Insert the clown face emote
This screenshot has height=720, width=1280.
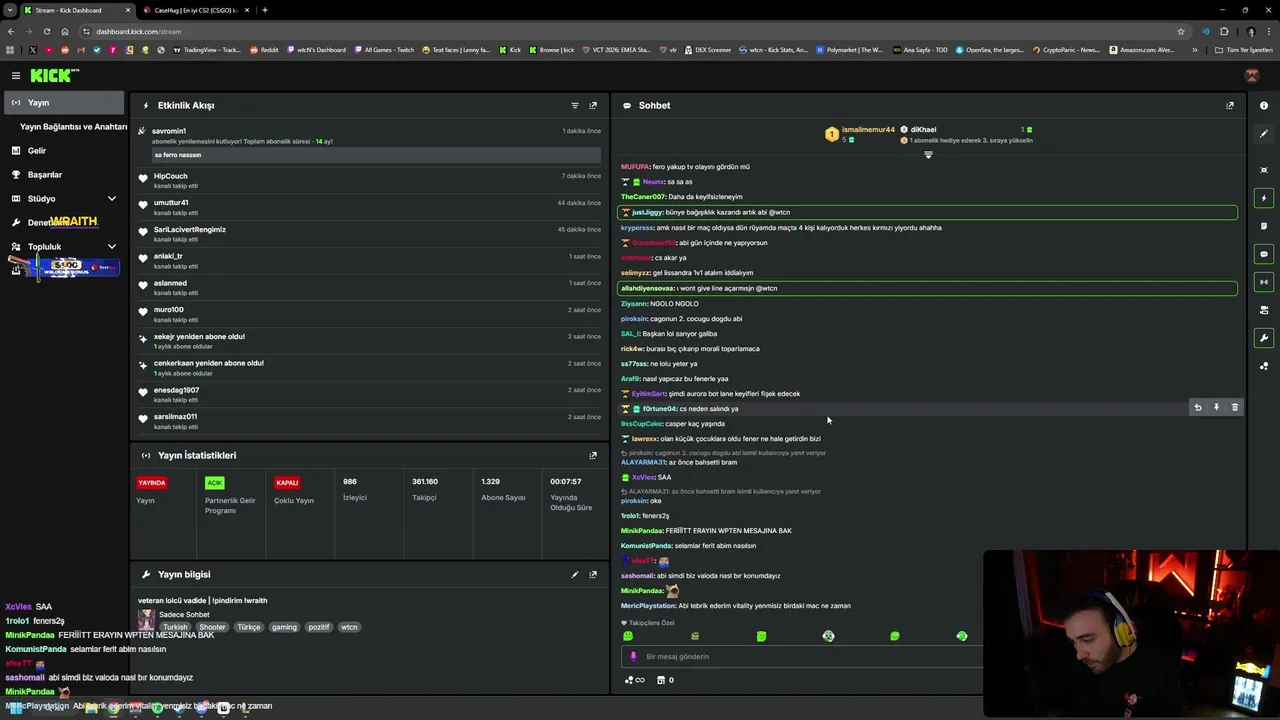click(828, 636)
